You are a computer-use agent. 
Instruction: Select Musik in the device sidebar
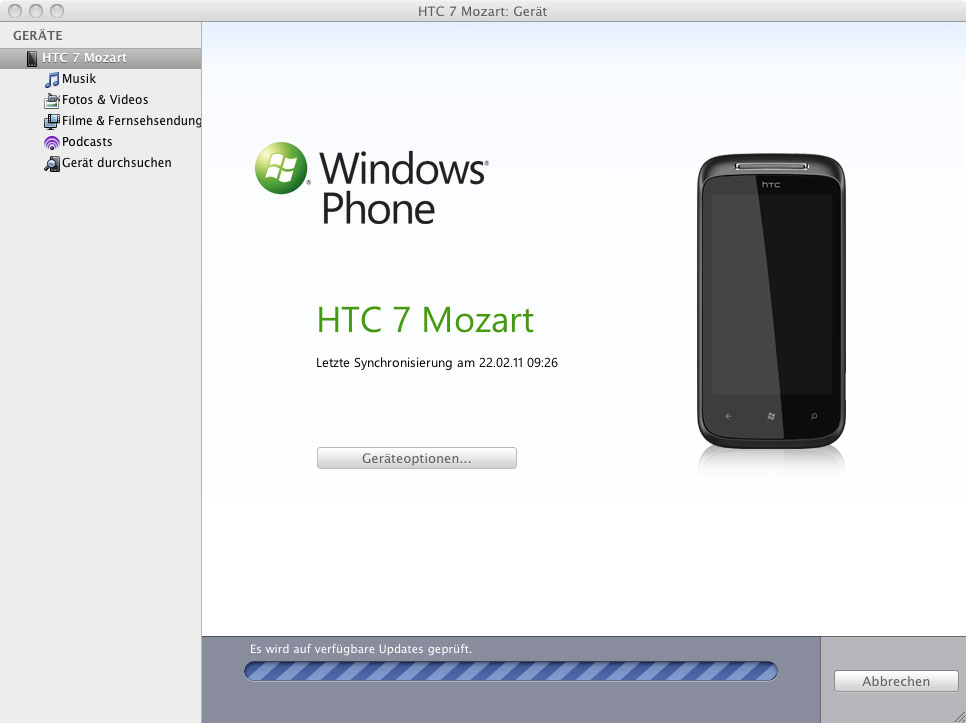coord(80,78)
